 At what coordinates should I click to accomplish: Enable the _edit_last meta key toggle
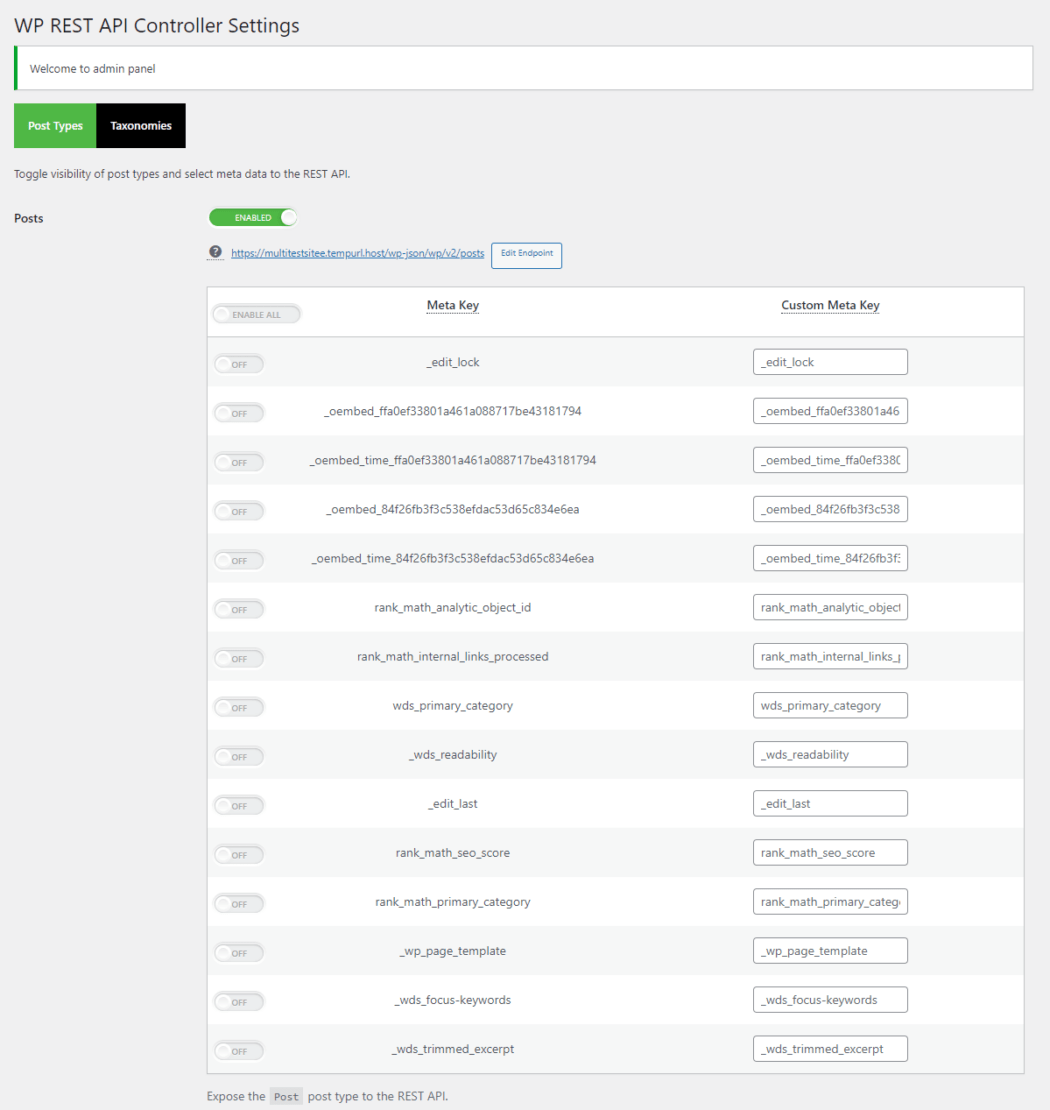tap(239, 806)
